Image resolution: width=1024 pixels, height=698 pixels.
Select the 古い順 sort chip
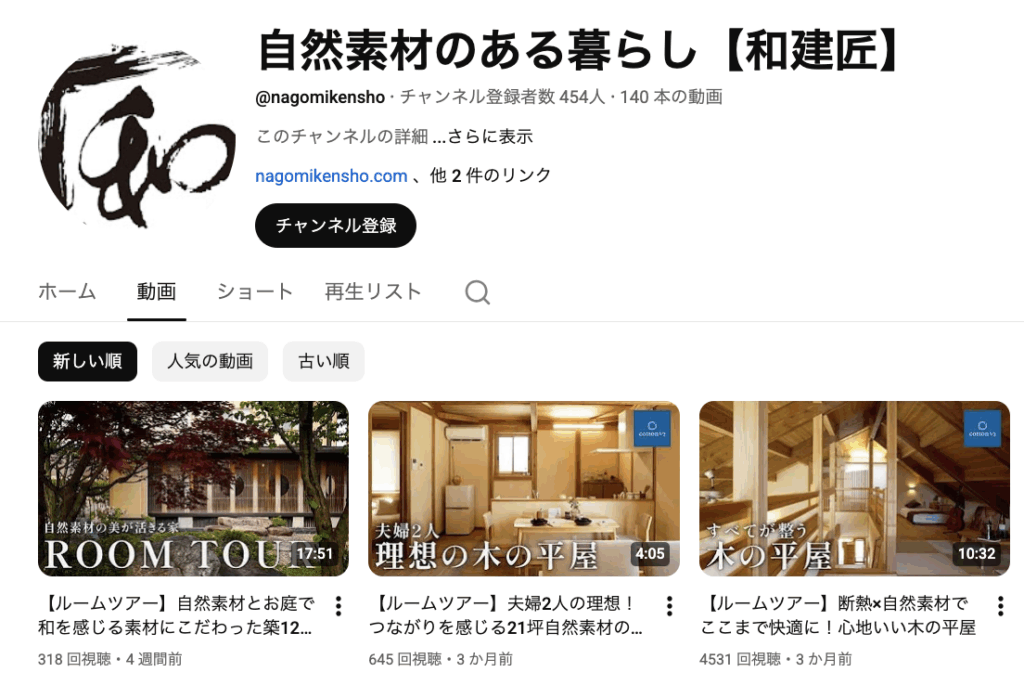323,361
